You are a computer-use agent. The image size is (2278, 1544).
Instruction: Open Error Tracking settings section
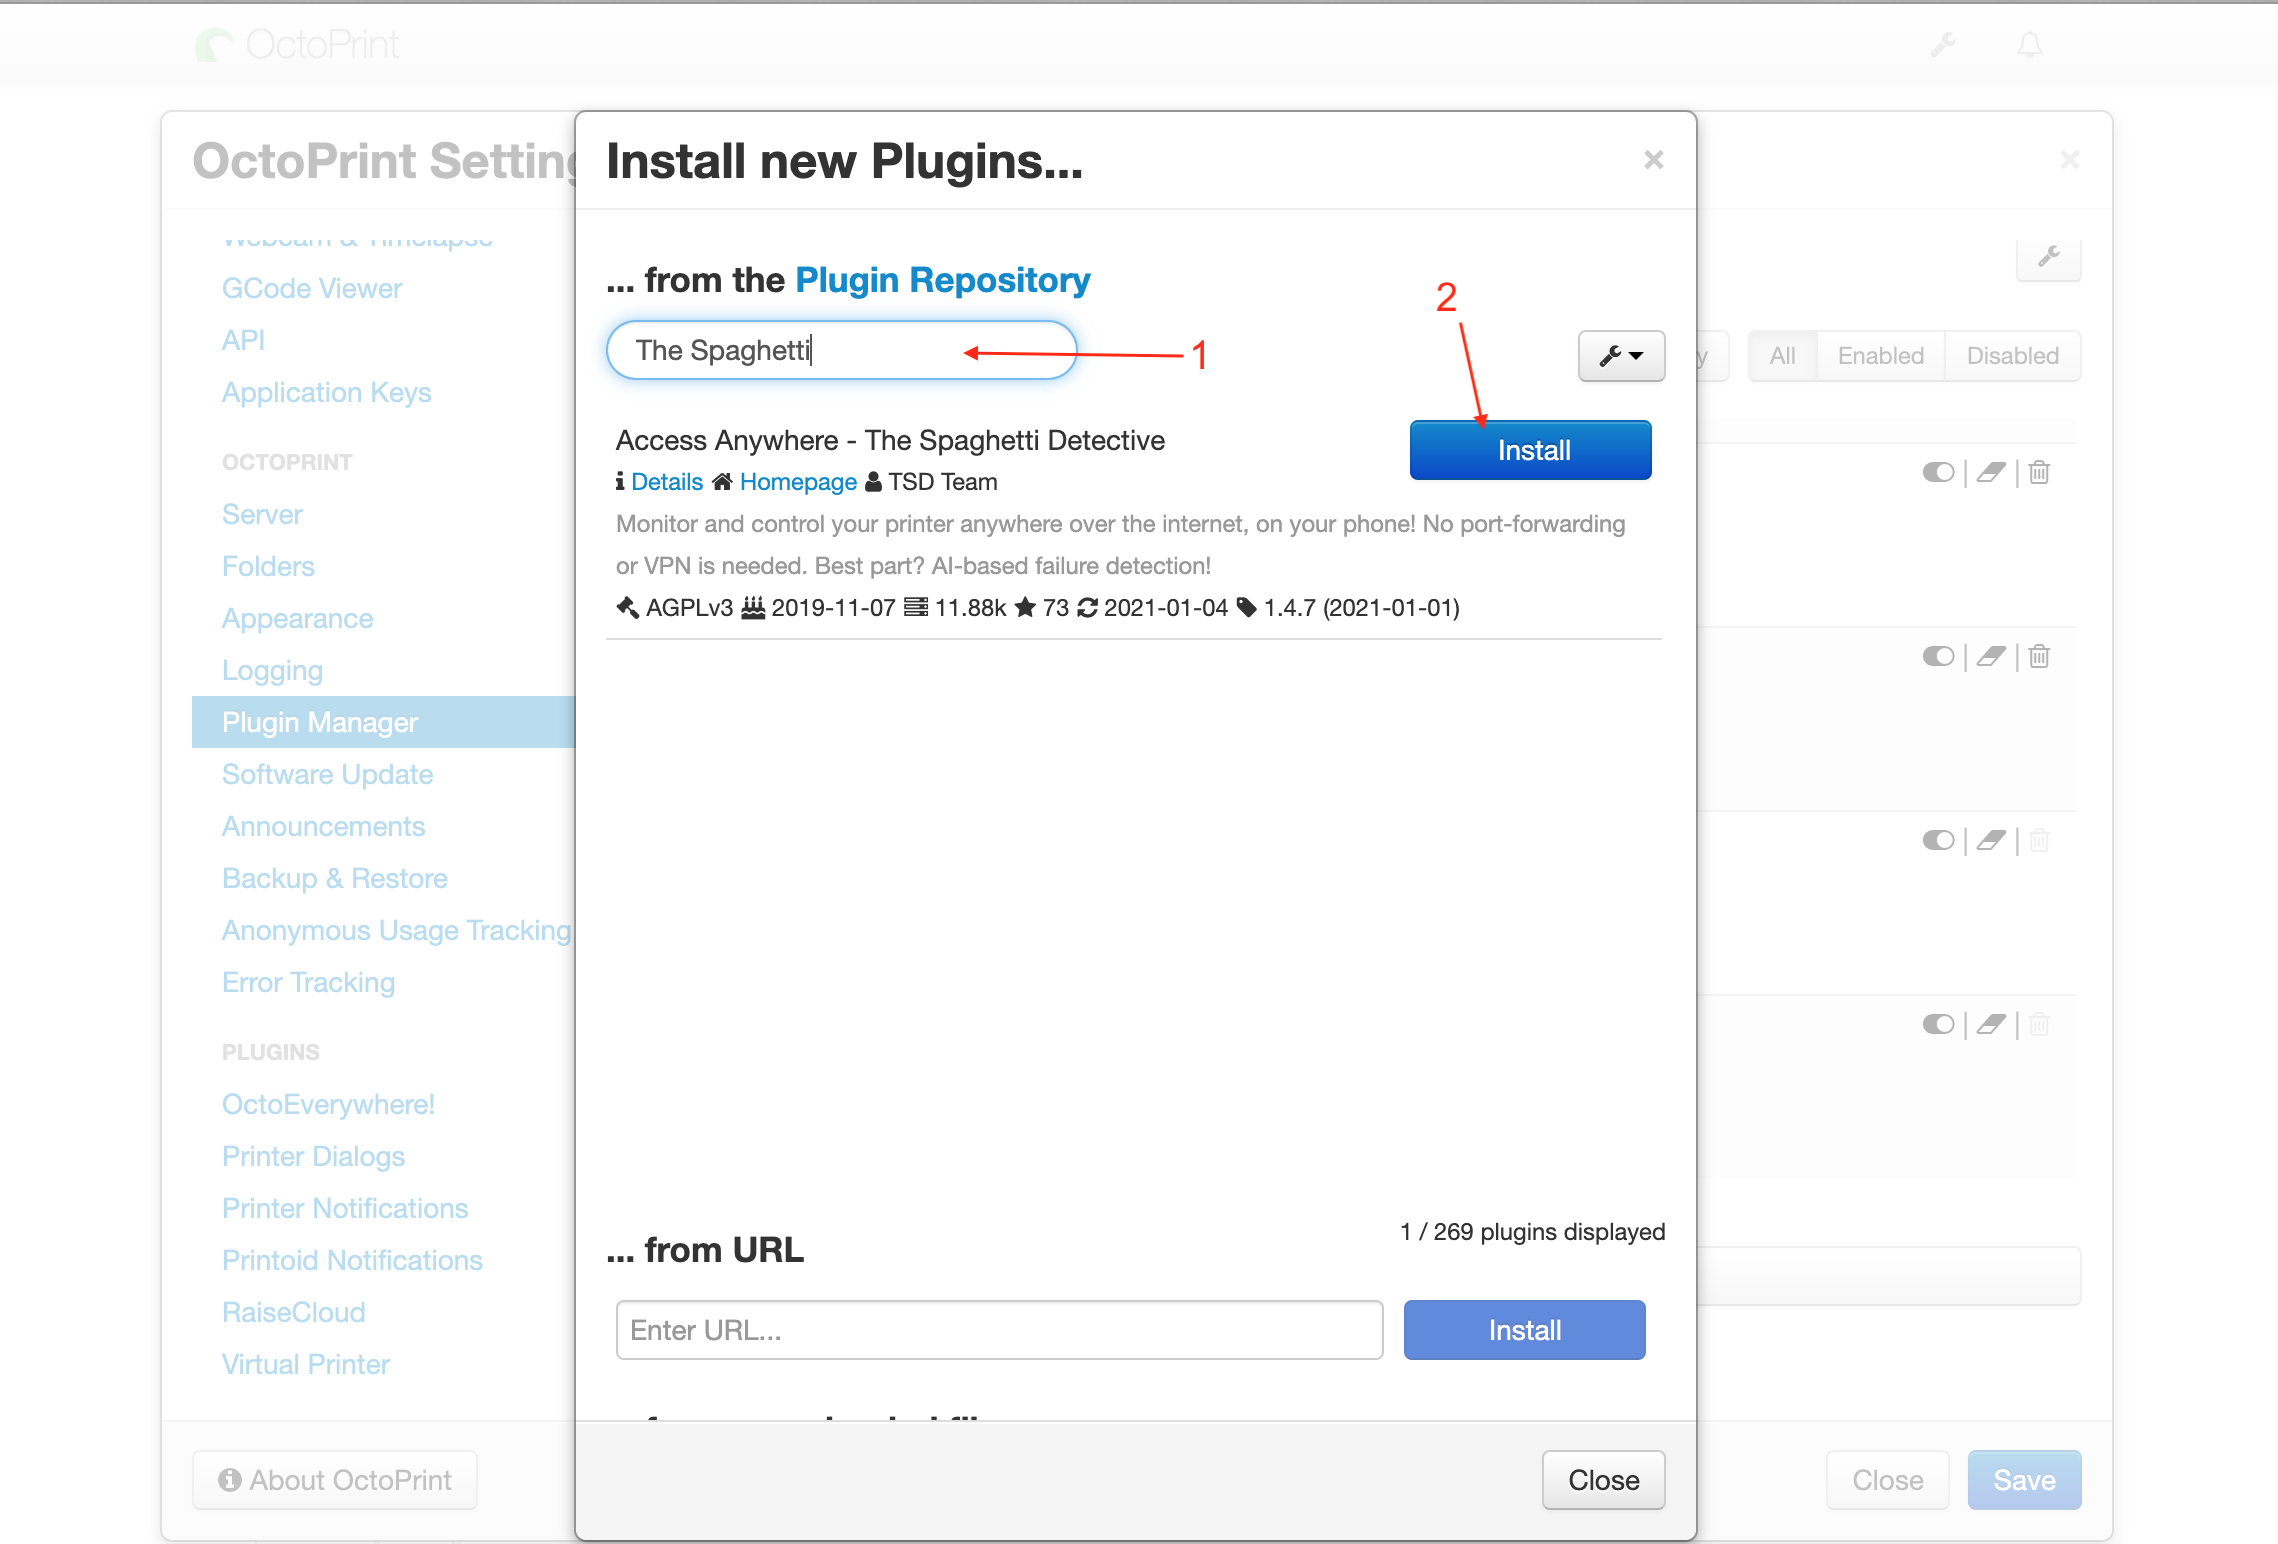[x=308, y=983]
